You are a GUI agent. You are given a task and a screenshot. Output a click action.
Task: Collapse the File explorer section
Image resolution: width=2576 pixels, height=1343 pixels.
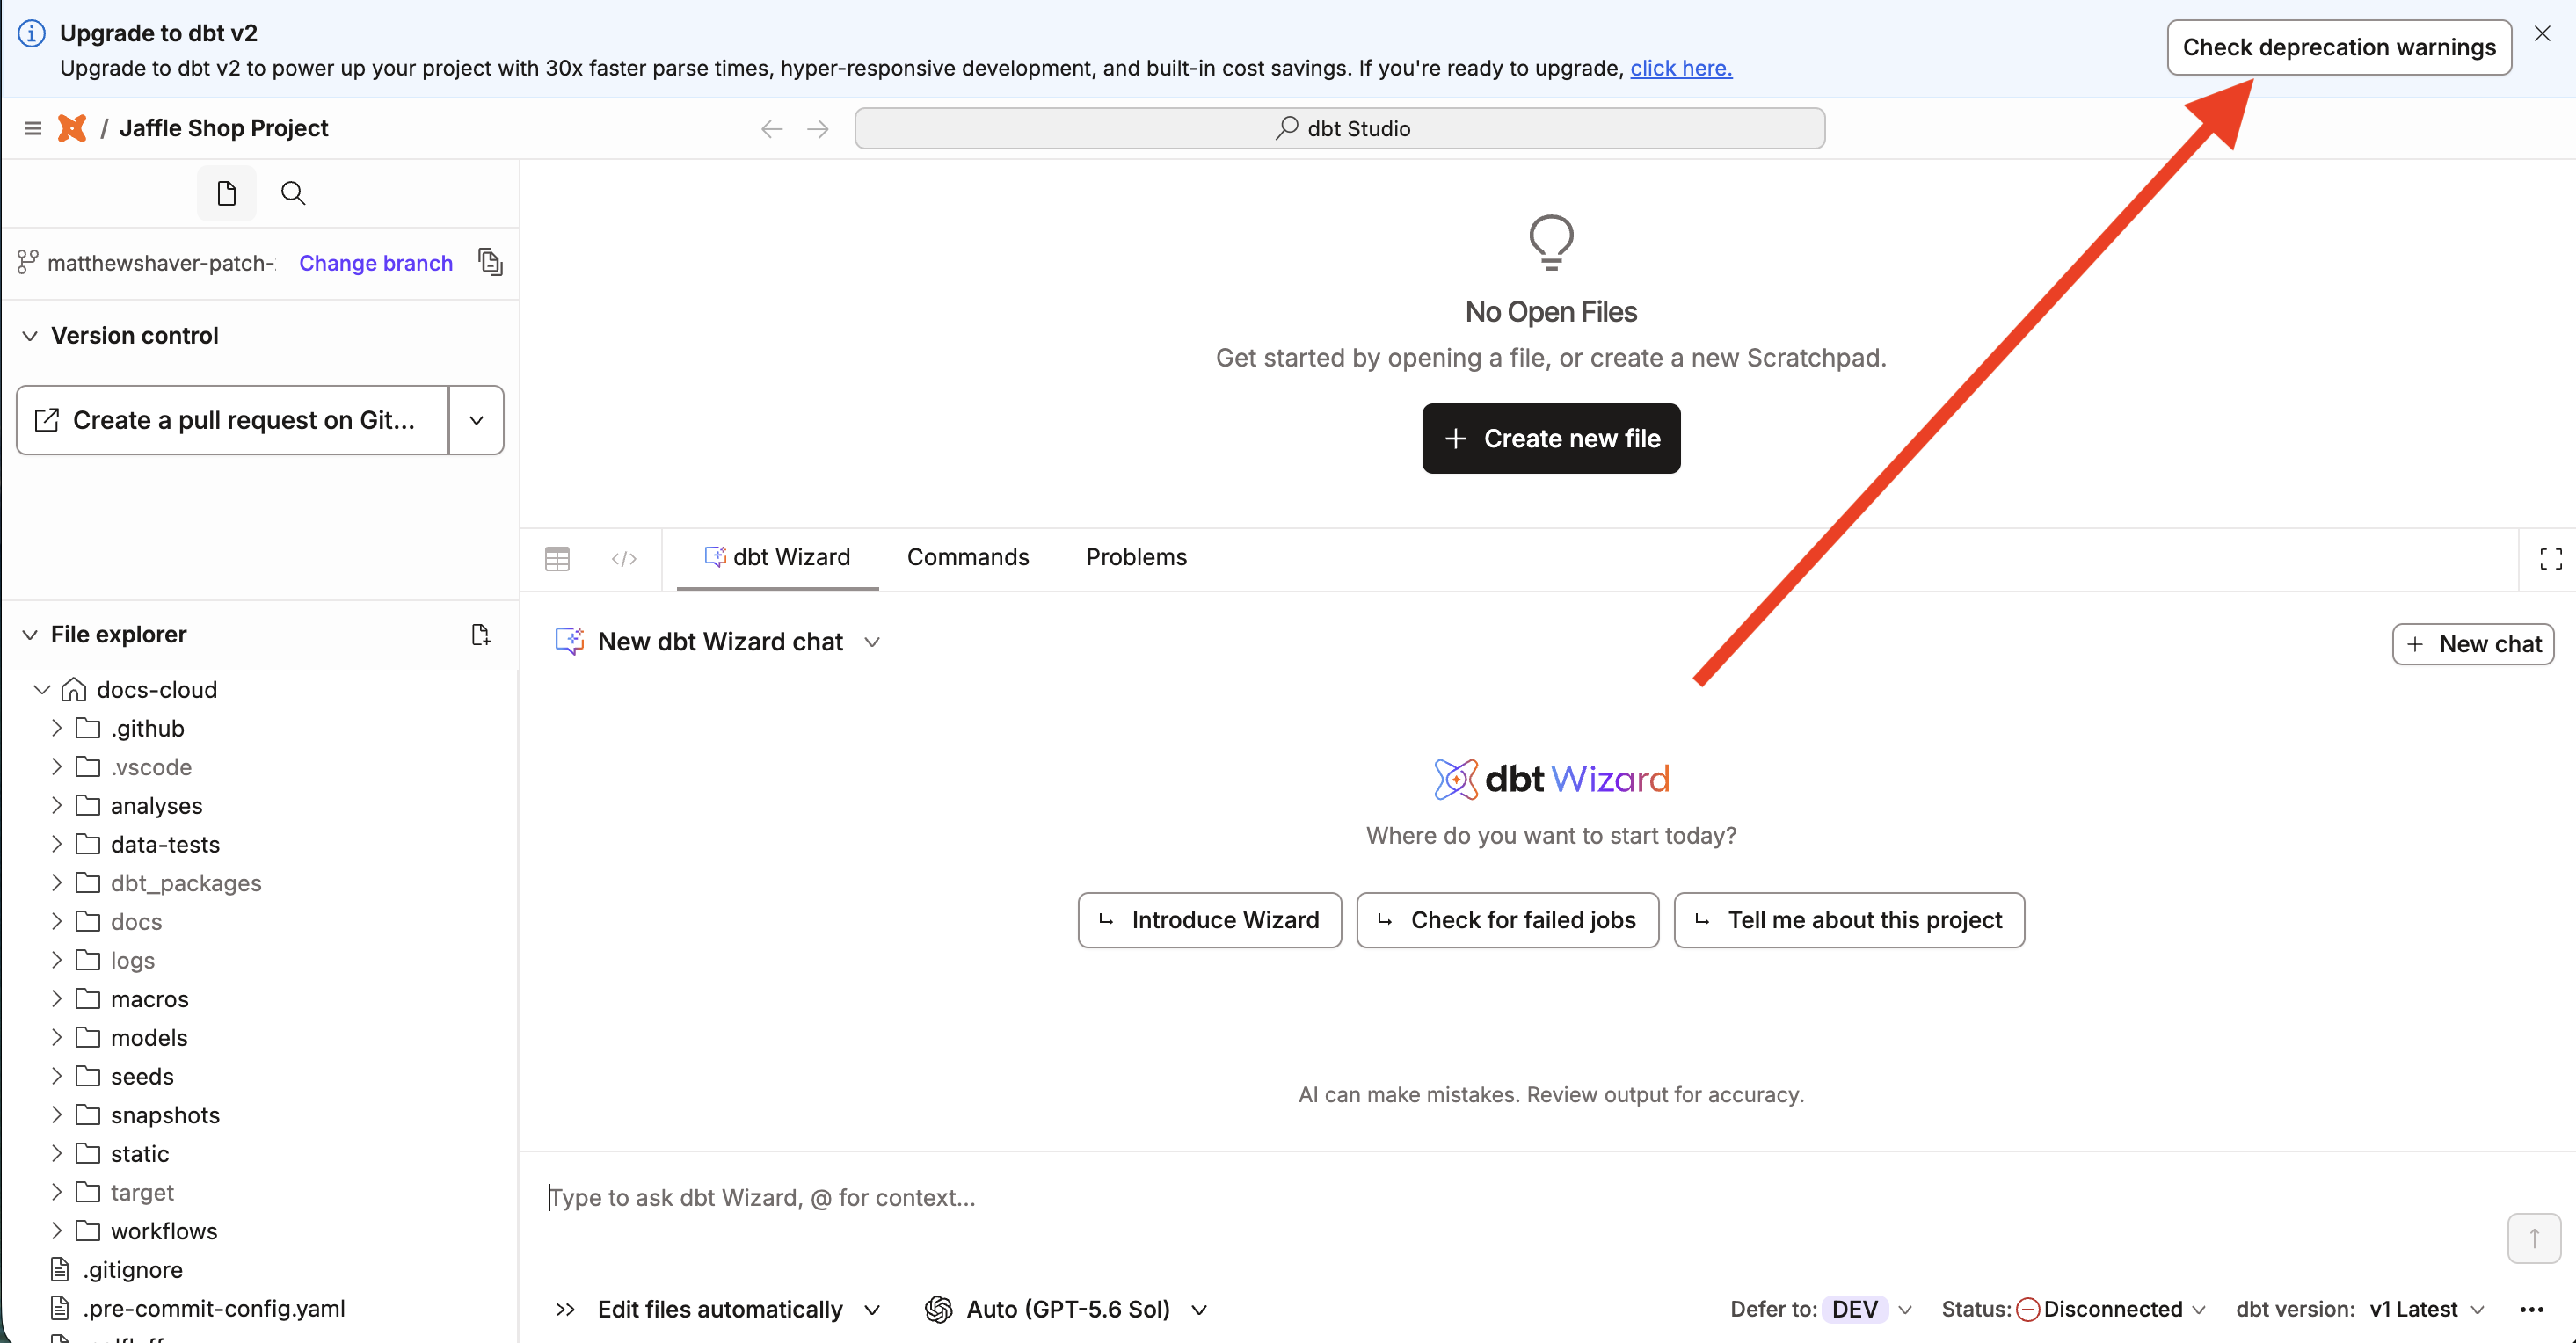tap(30, 635)
